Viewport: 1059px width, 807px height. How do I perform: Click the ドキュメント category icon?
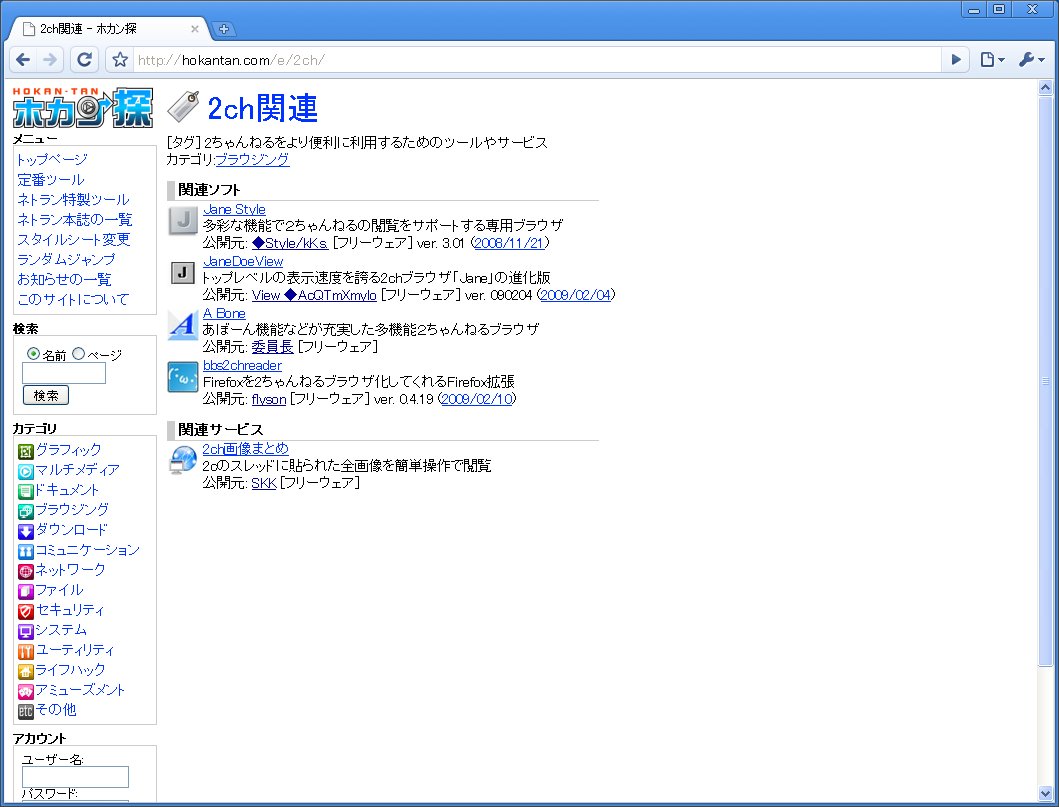tap(25, 491)
